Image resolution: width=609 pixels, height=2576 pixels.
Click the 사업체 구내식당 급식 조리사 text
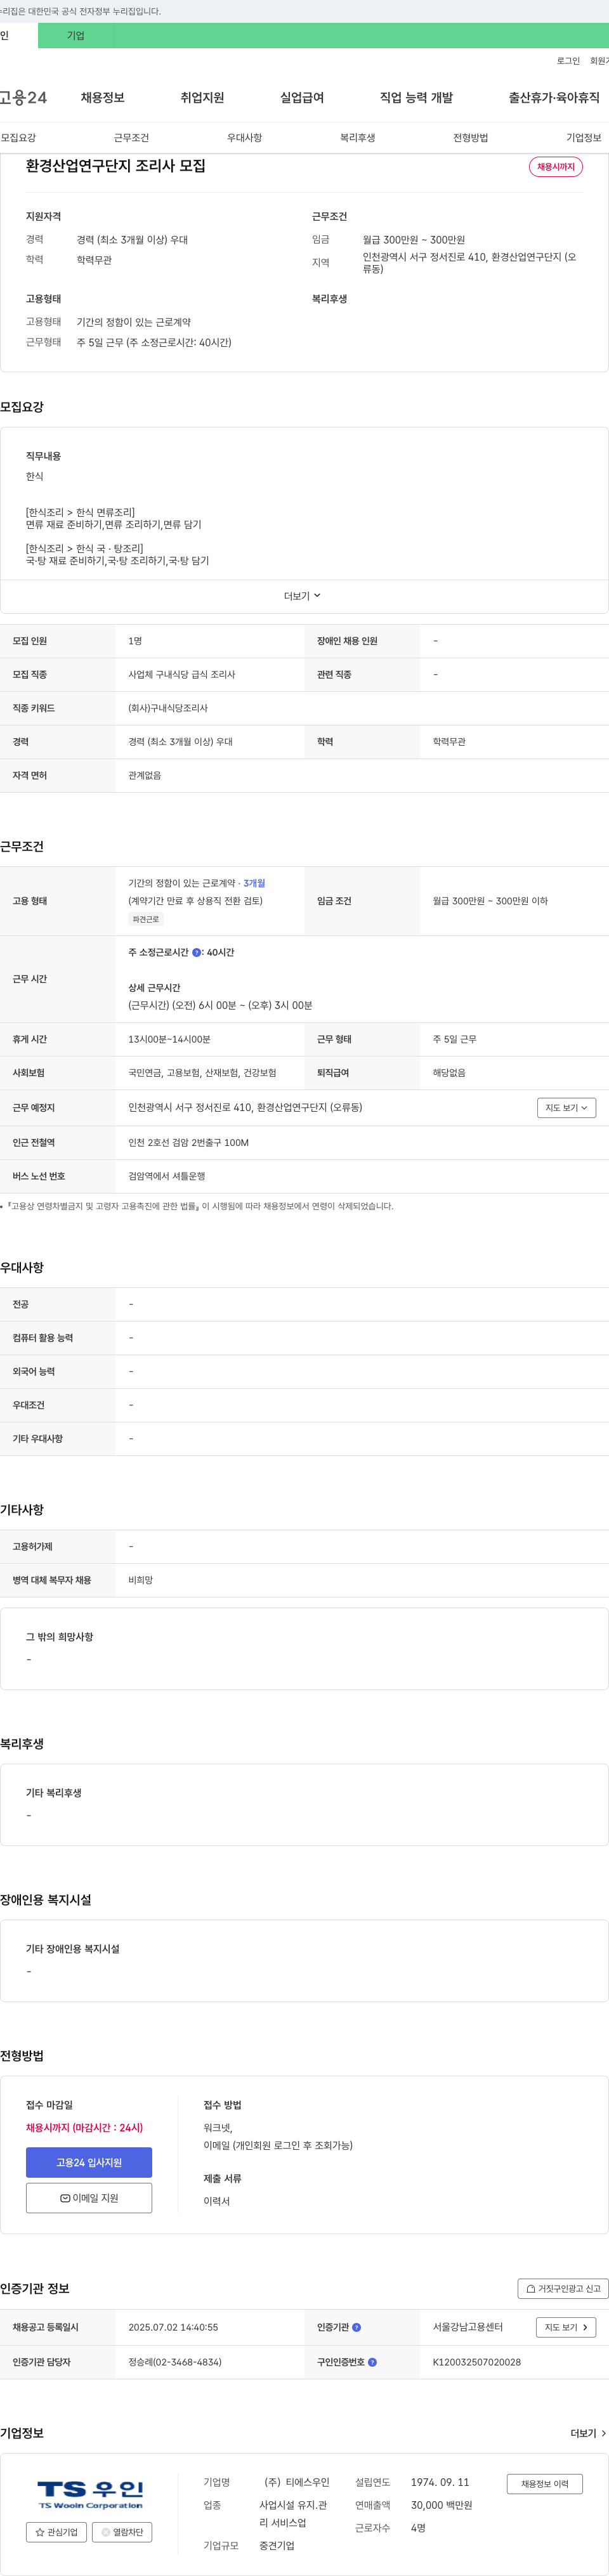(182, 675)
